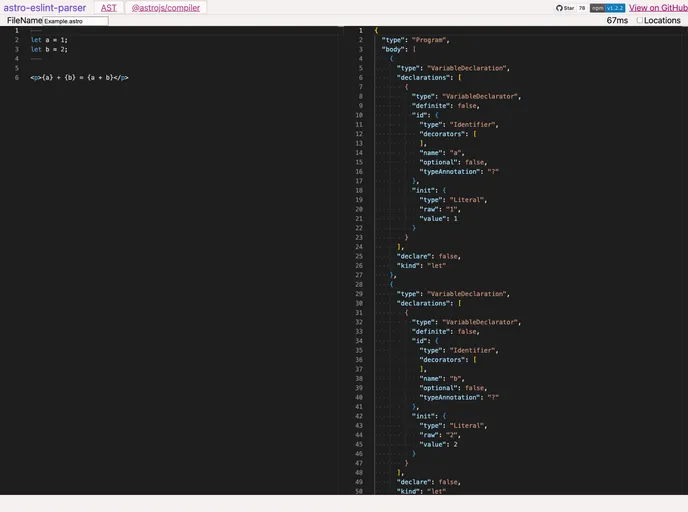This screenshot has width=688, height=512.
Task: Open the GitHub star count 78
Action: [582, 8]
